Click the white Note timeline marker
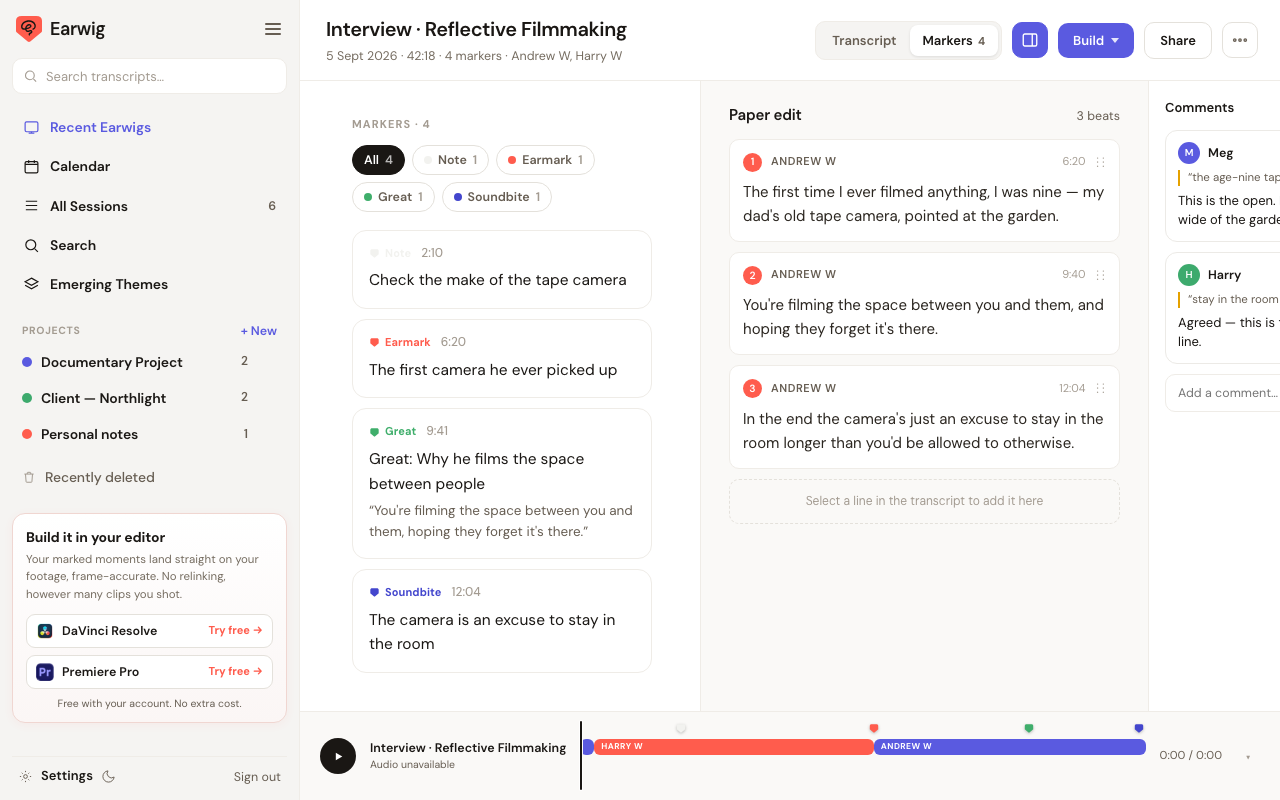The width and height of the screenshot is (1280, 800). 681,729
